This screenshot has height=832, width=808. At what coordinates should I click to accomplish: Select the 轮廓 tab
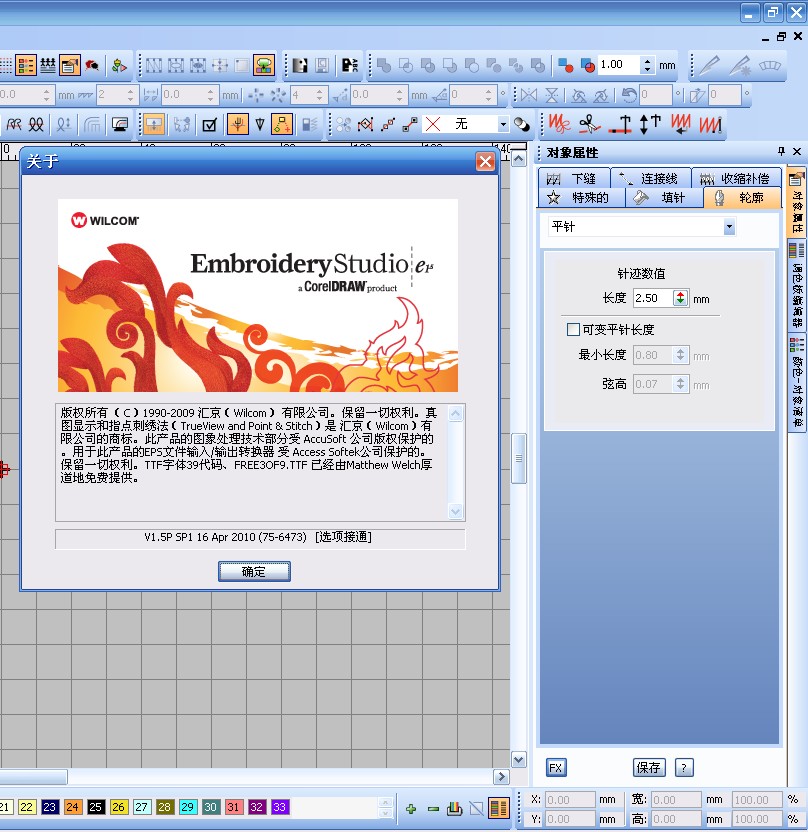tap(742, 198)
